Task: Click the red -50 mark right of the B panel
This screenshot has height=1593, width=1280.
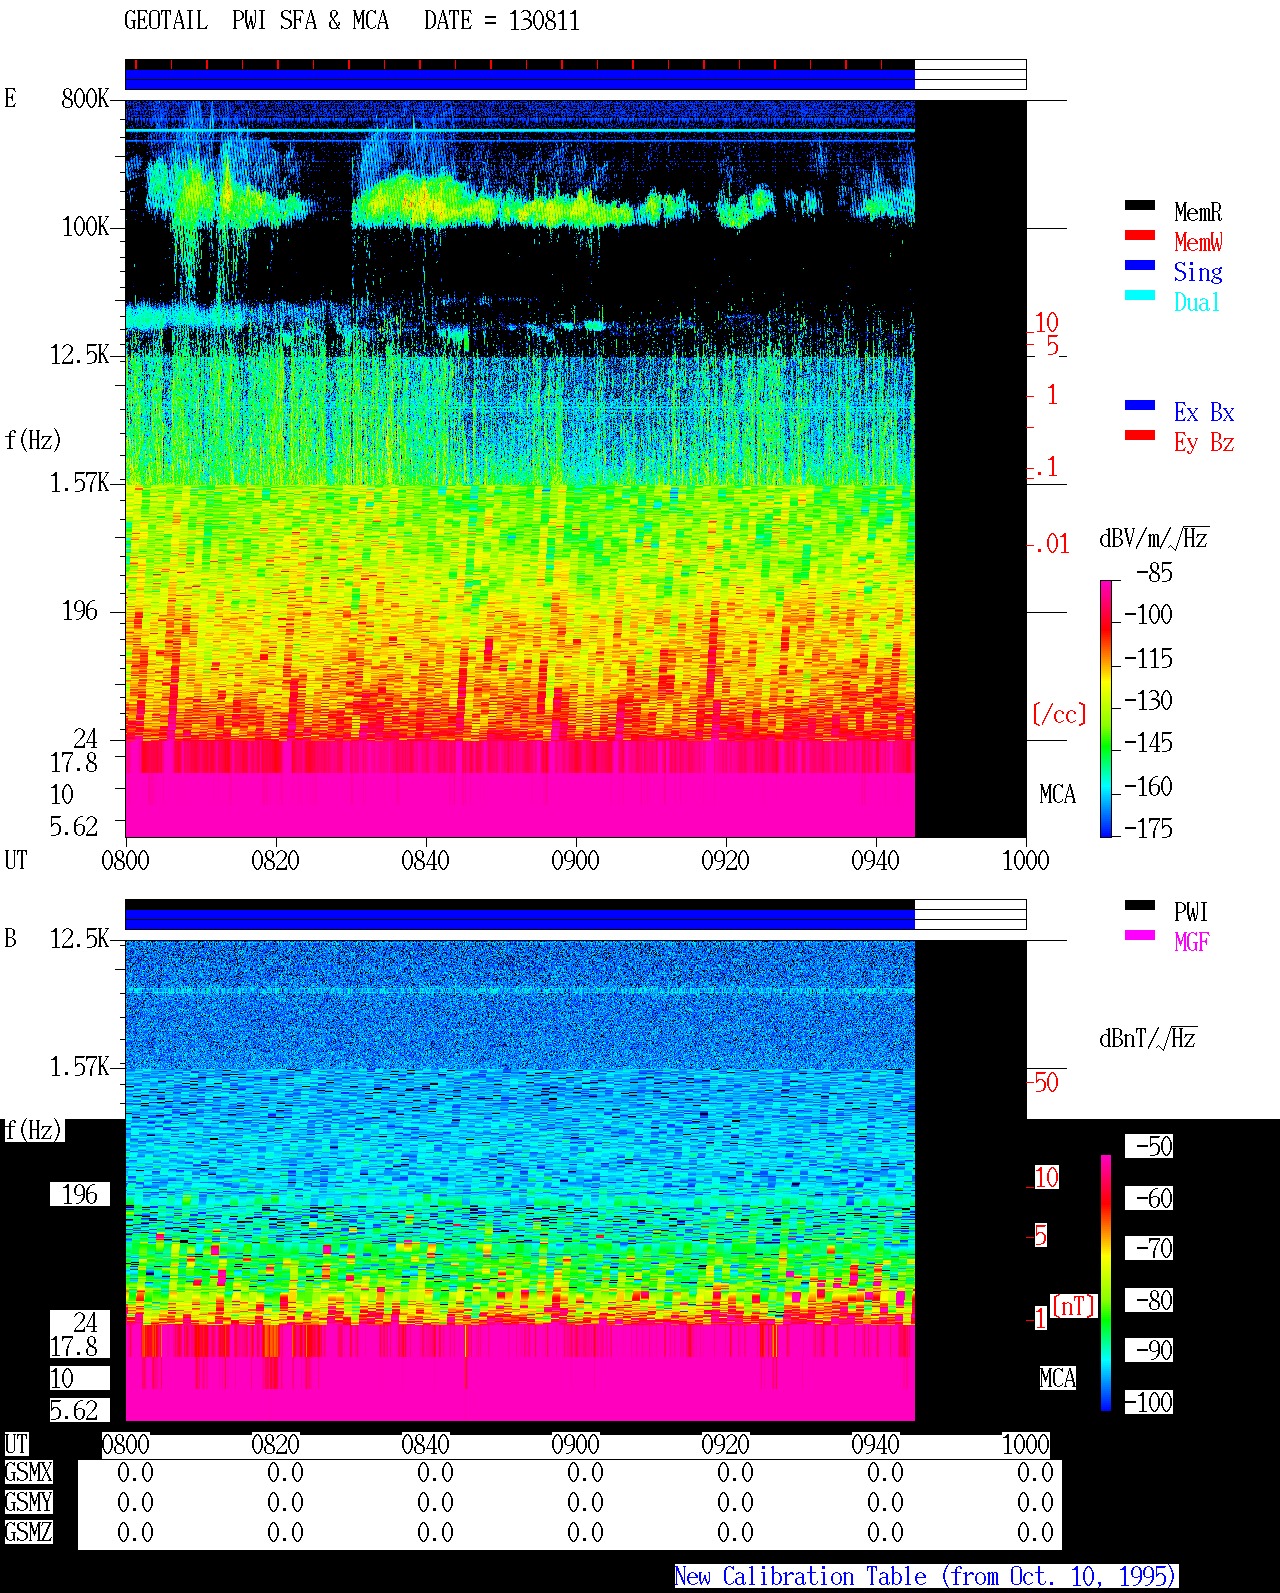Action: click(1044, 1082)
